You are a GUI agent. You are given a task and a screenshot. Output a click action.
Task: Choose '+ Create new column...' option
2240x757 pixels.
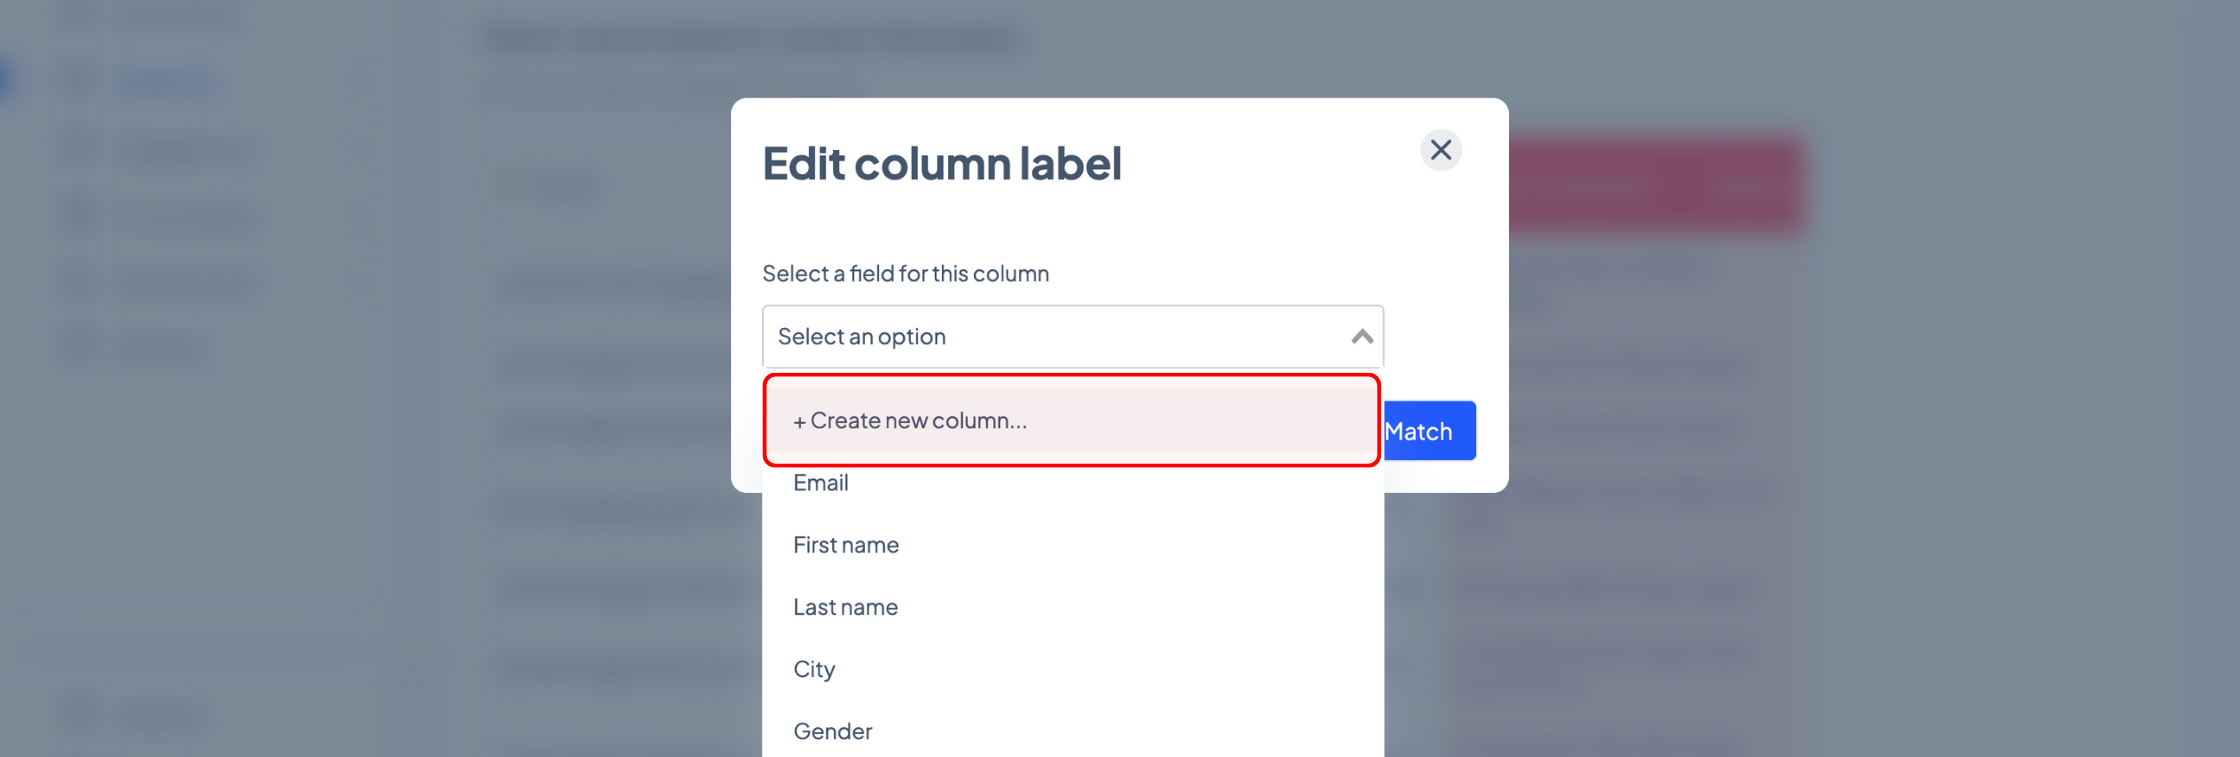[x=1072, y=420]
